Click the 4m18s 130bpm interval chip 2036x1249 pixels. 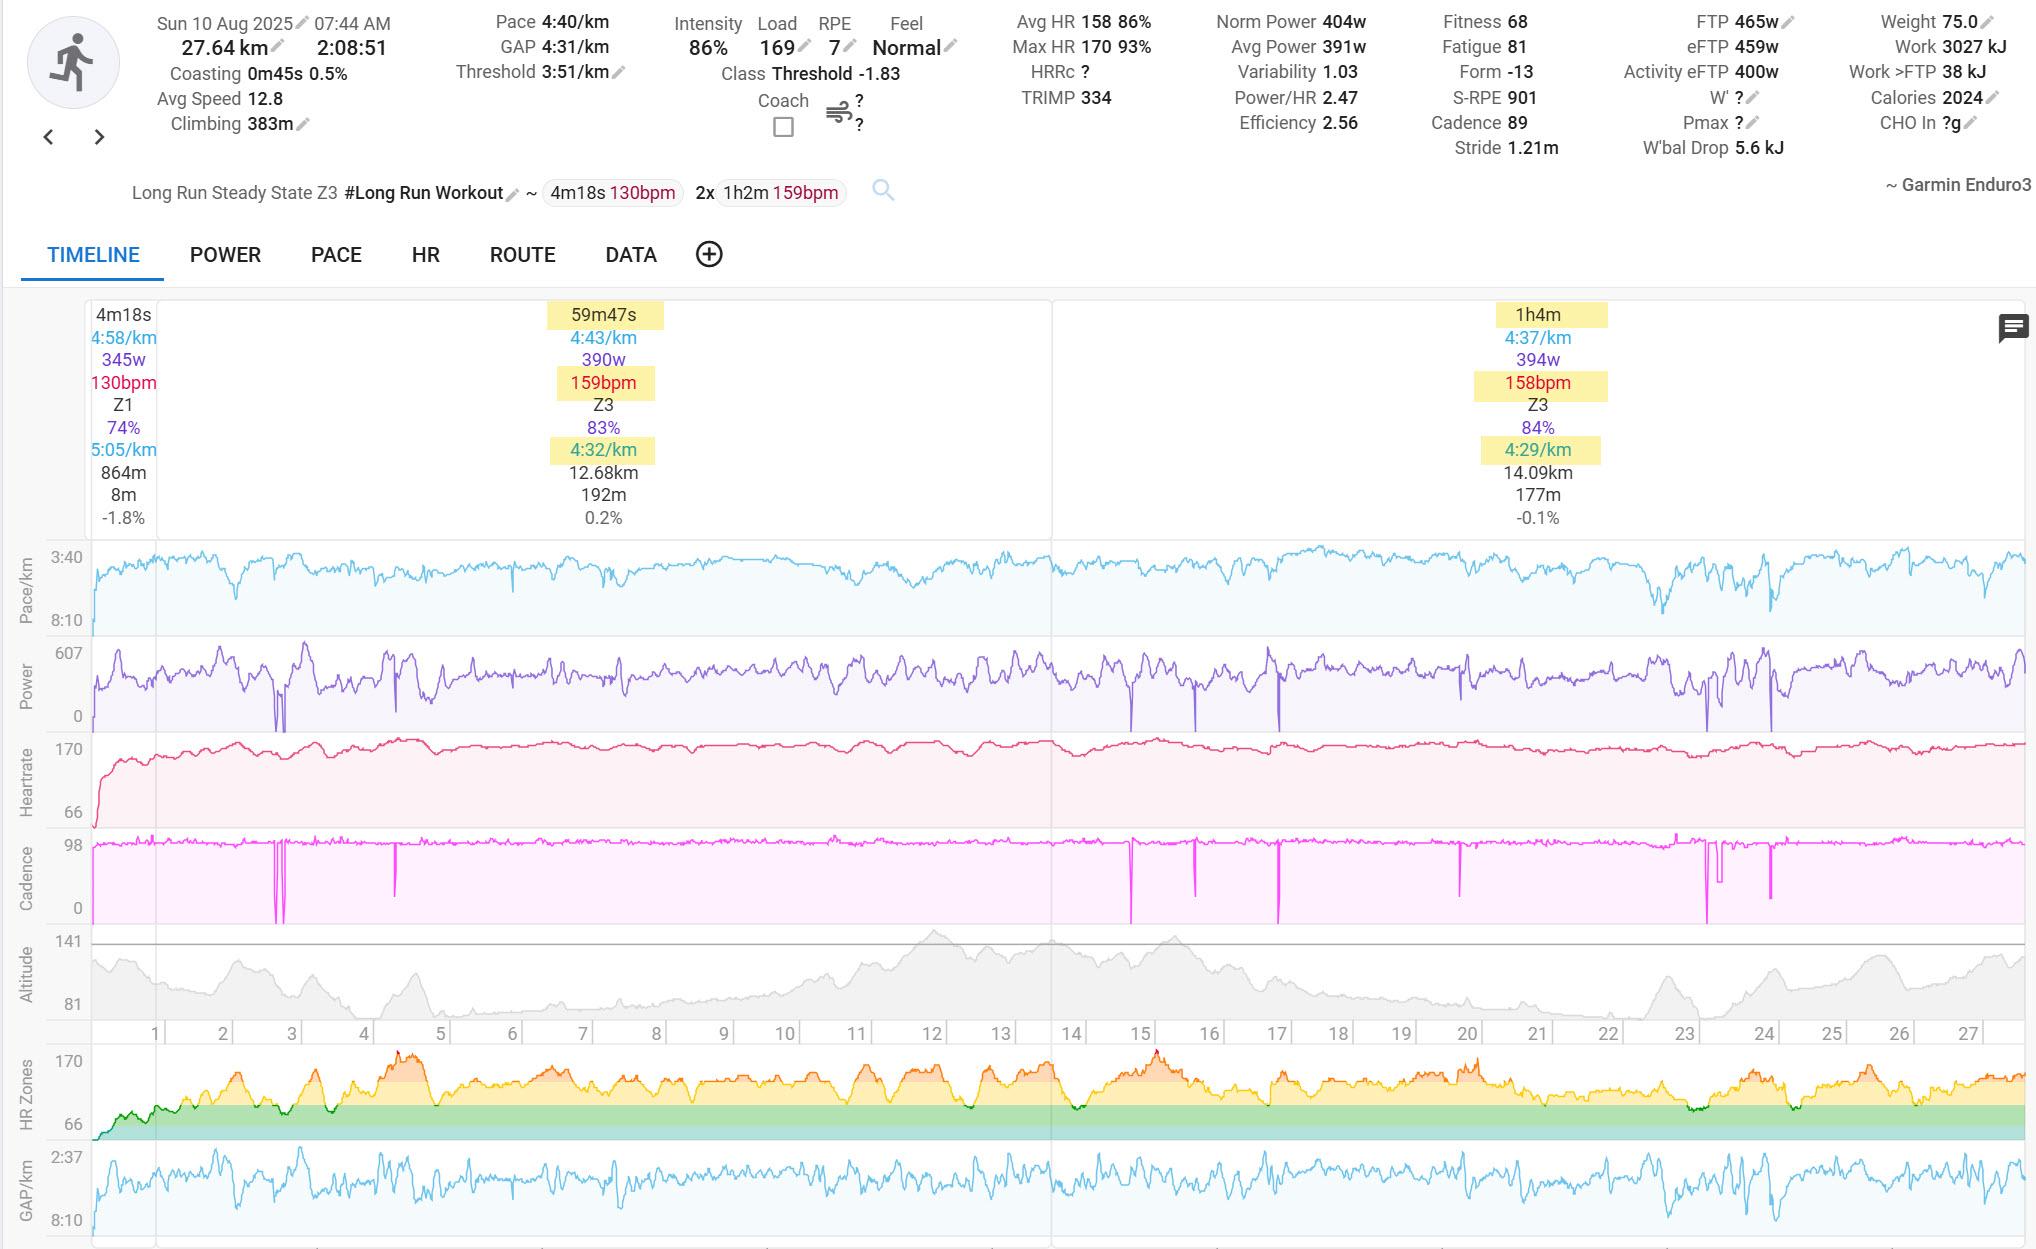click(x=612, y=193)
